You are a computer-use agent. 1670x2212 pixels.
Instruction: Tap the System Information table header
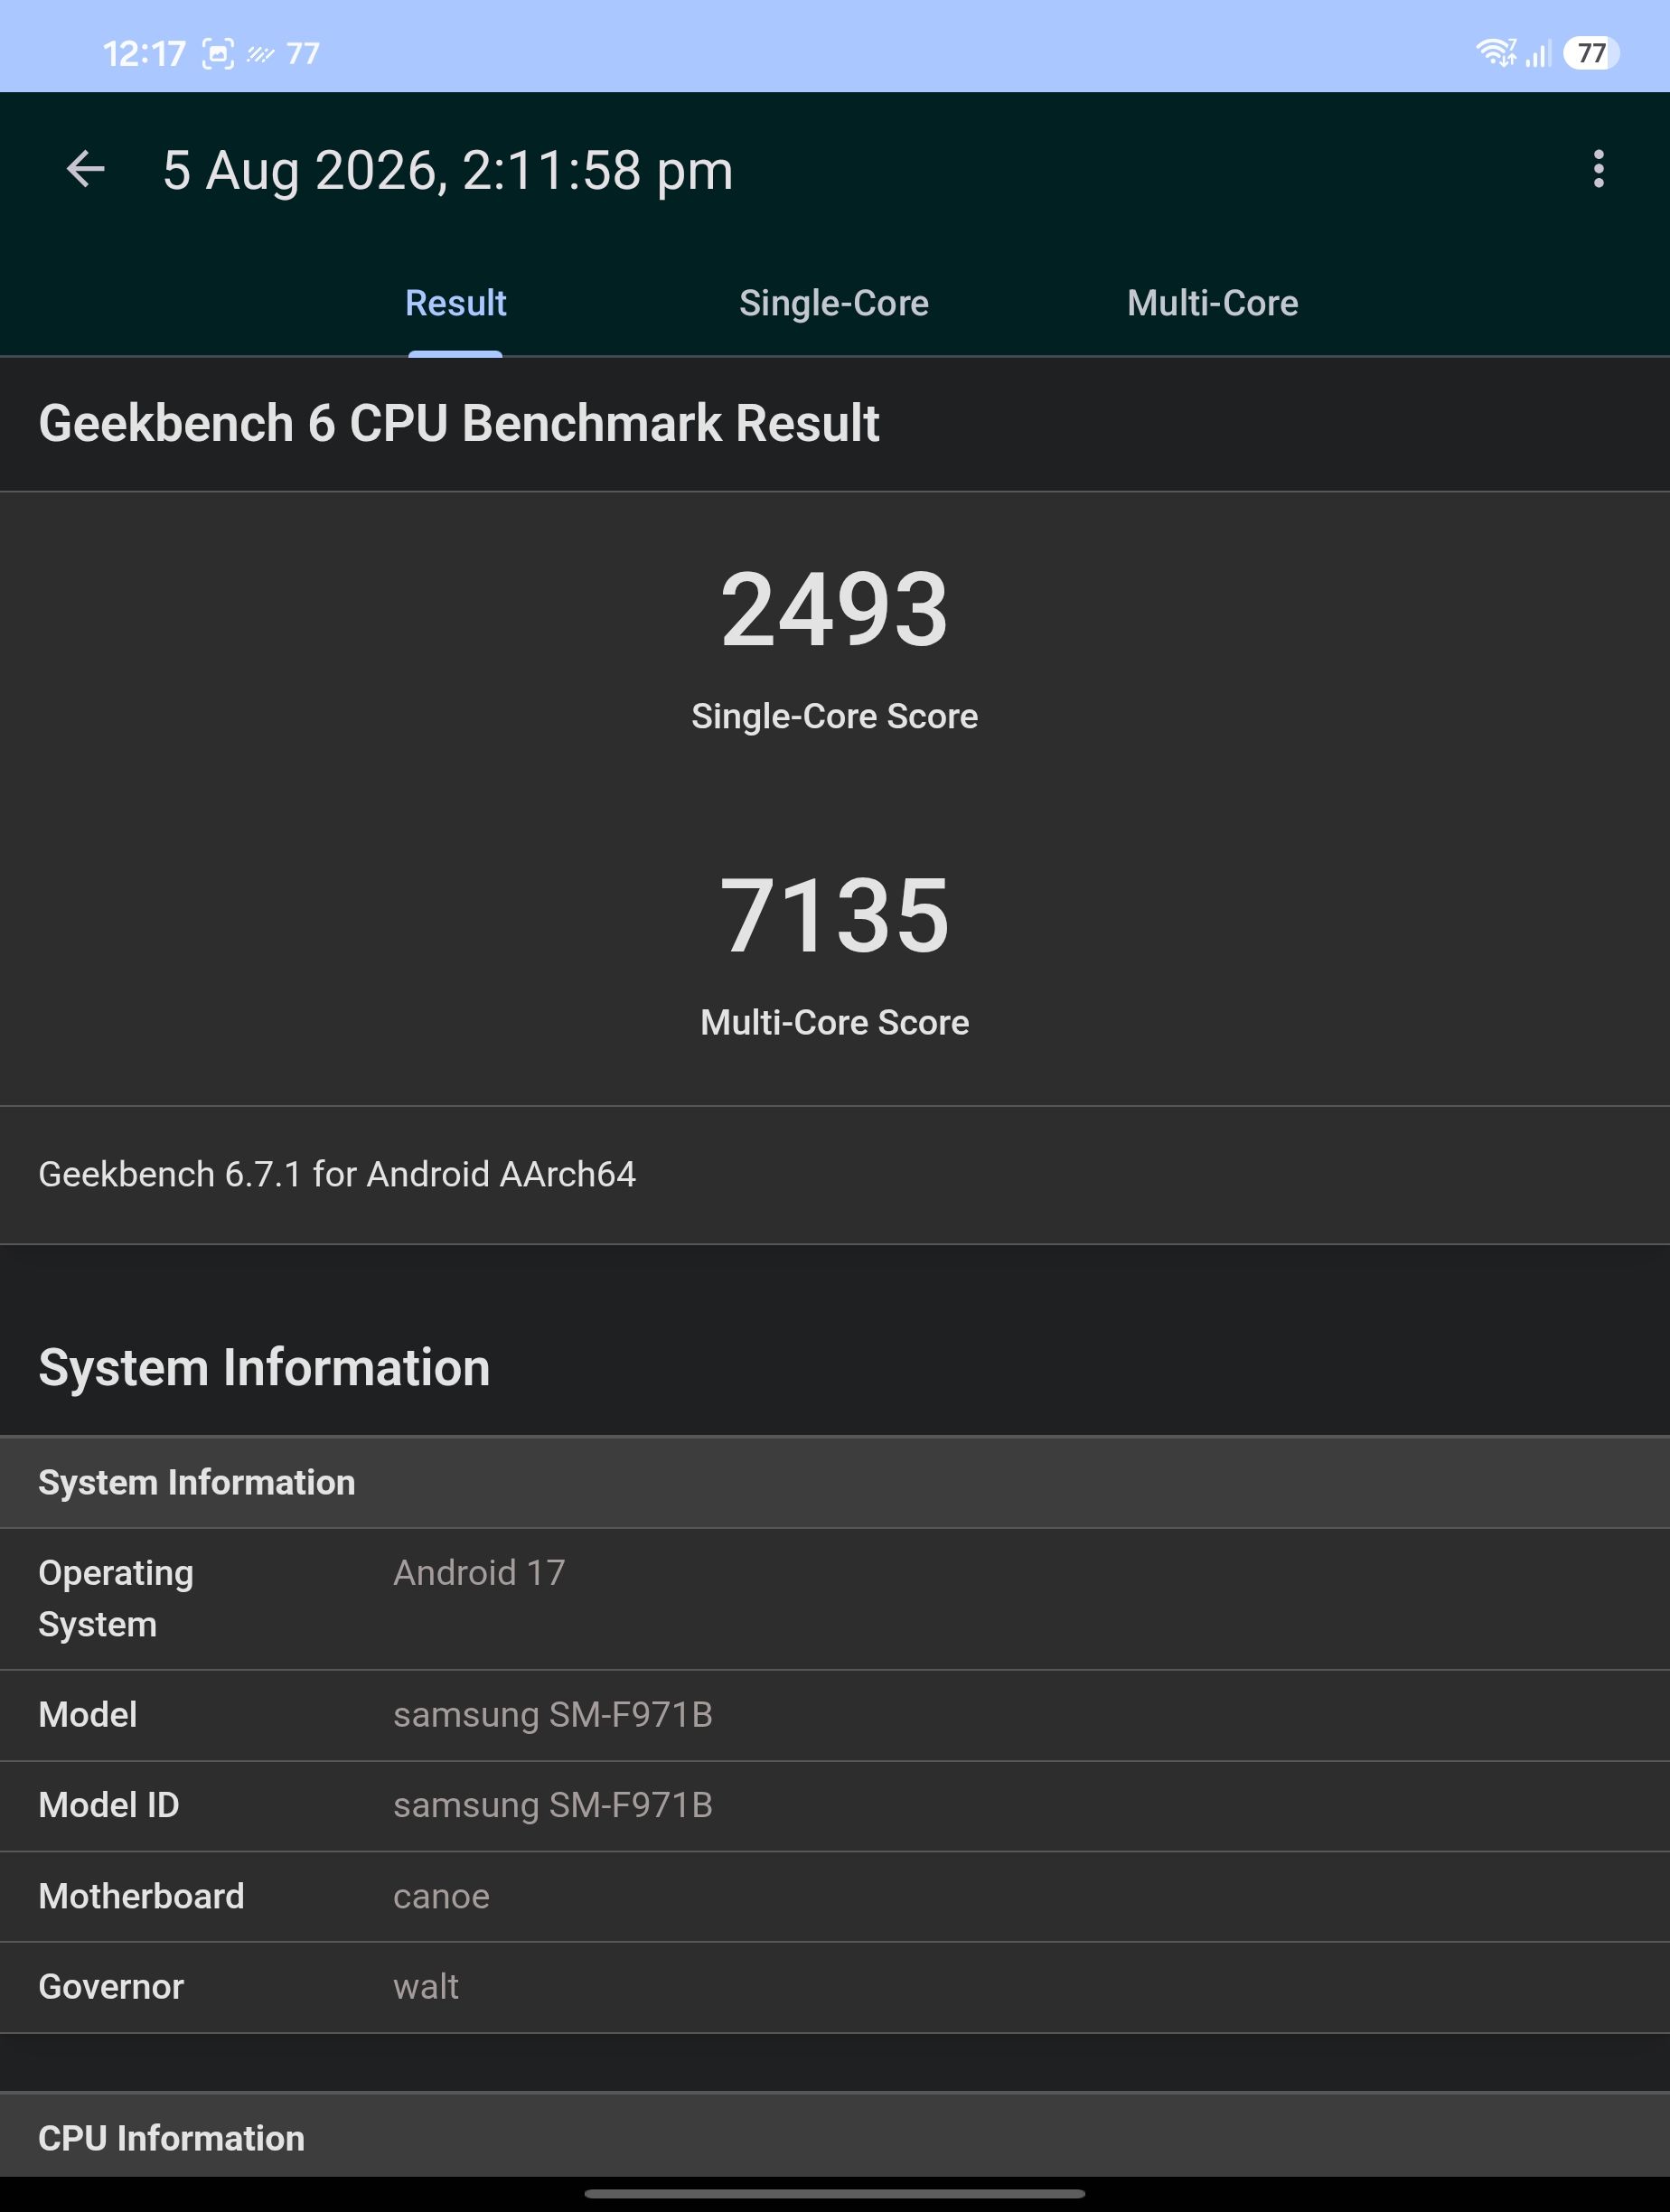point(835,1482)
